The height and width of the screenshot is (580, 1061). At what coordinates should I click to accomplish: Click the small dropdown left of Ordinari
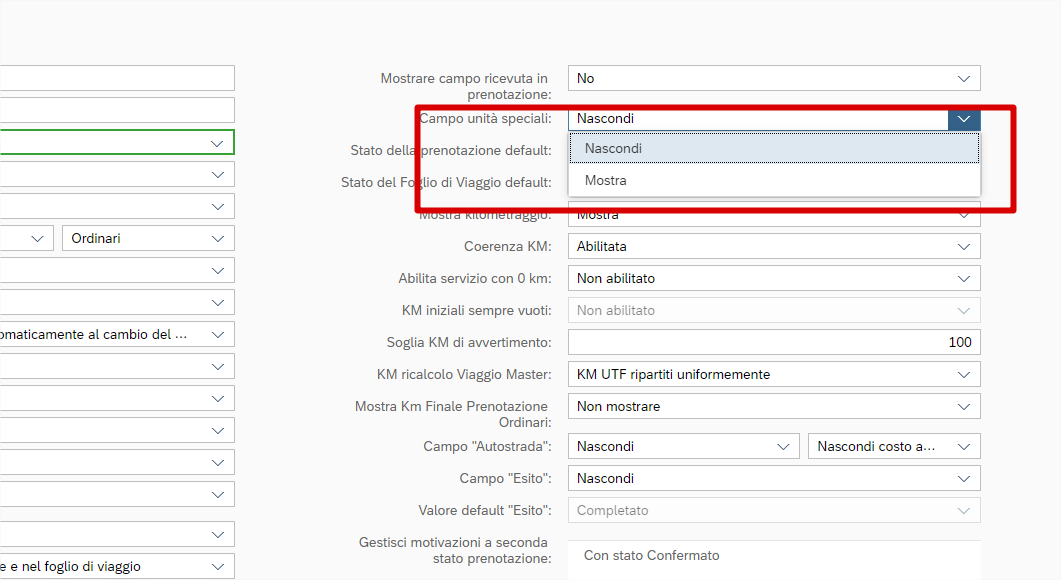(38, 239)
